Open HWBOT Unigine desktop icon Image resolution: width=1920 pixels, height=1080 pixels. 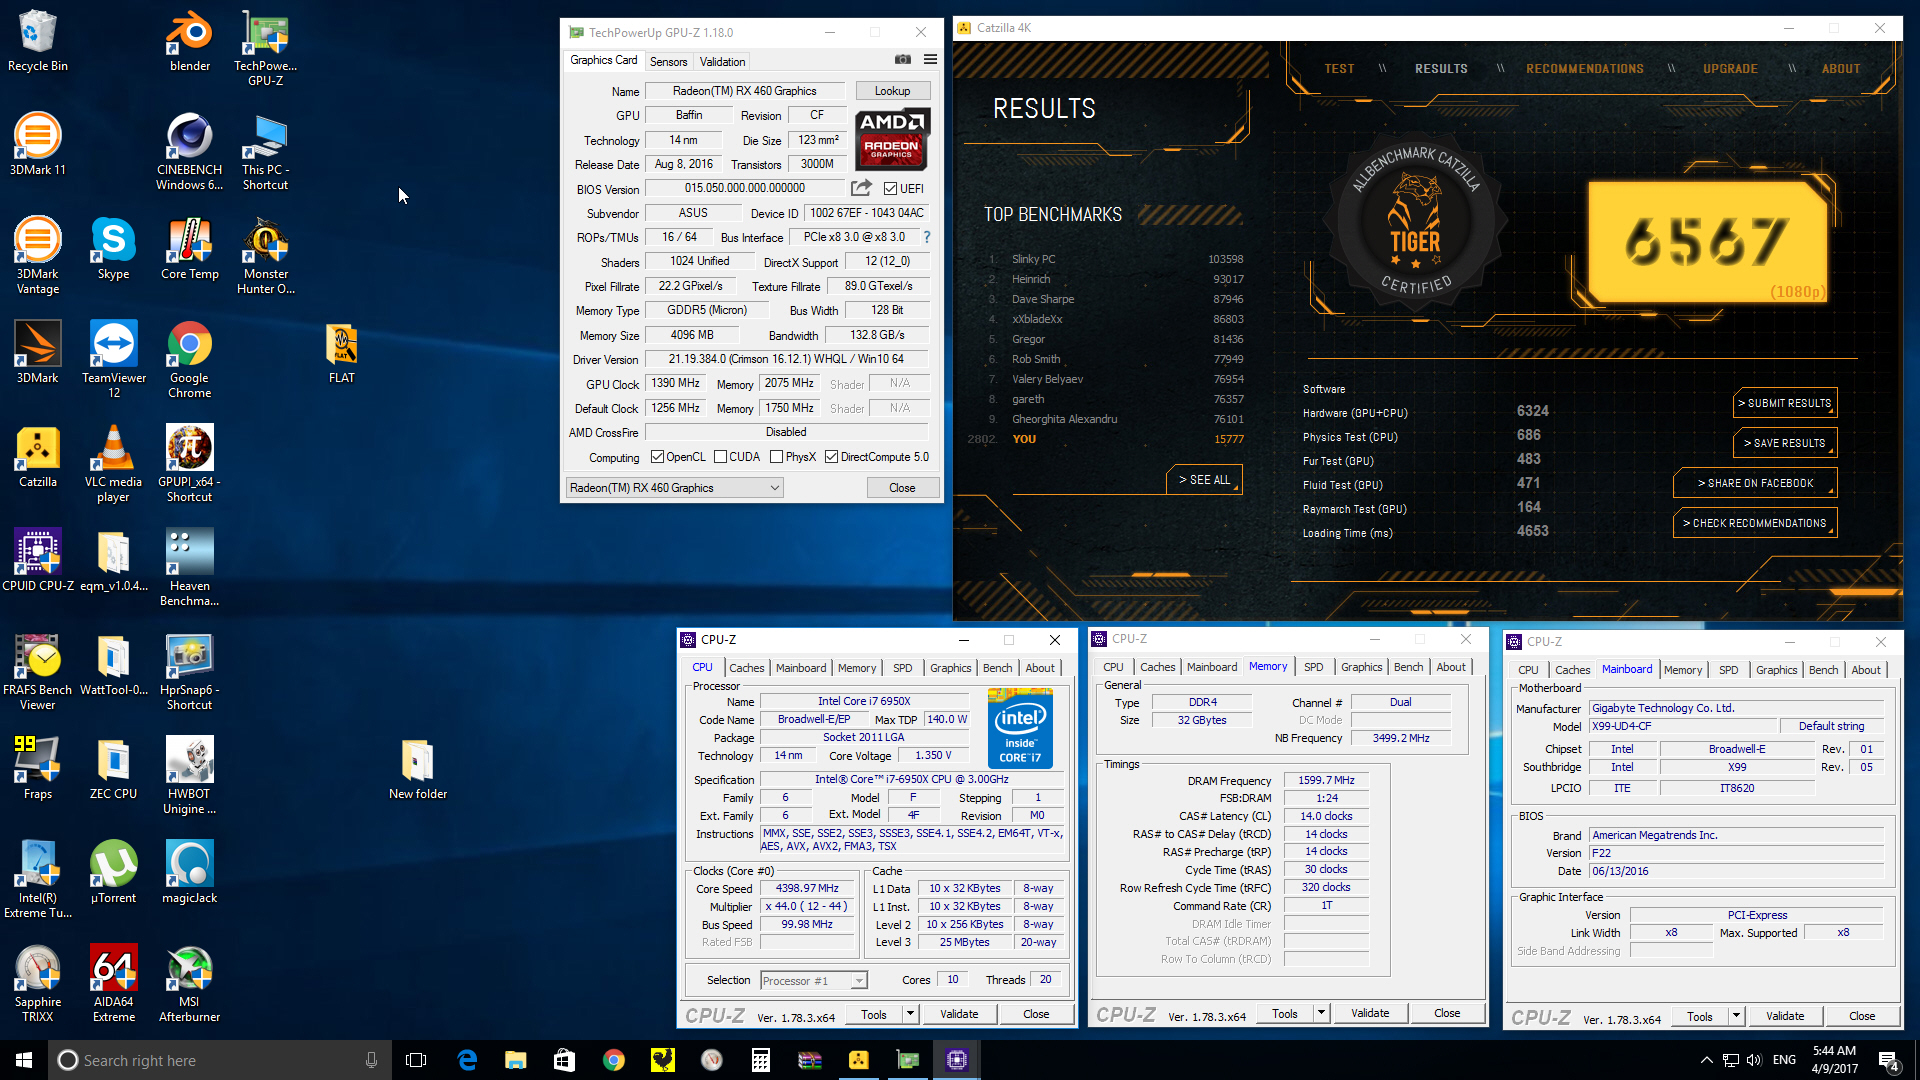click(190, 776)
